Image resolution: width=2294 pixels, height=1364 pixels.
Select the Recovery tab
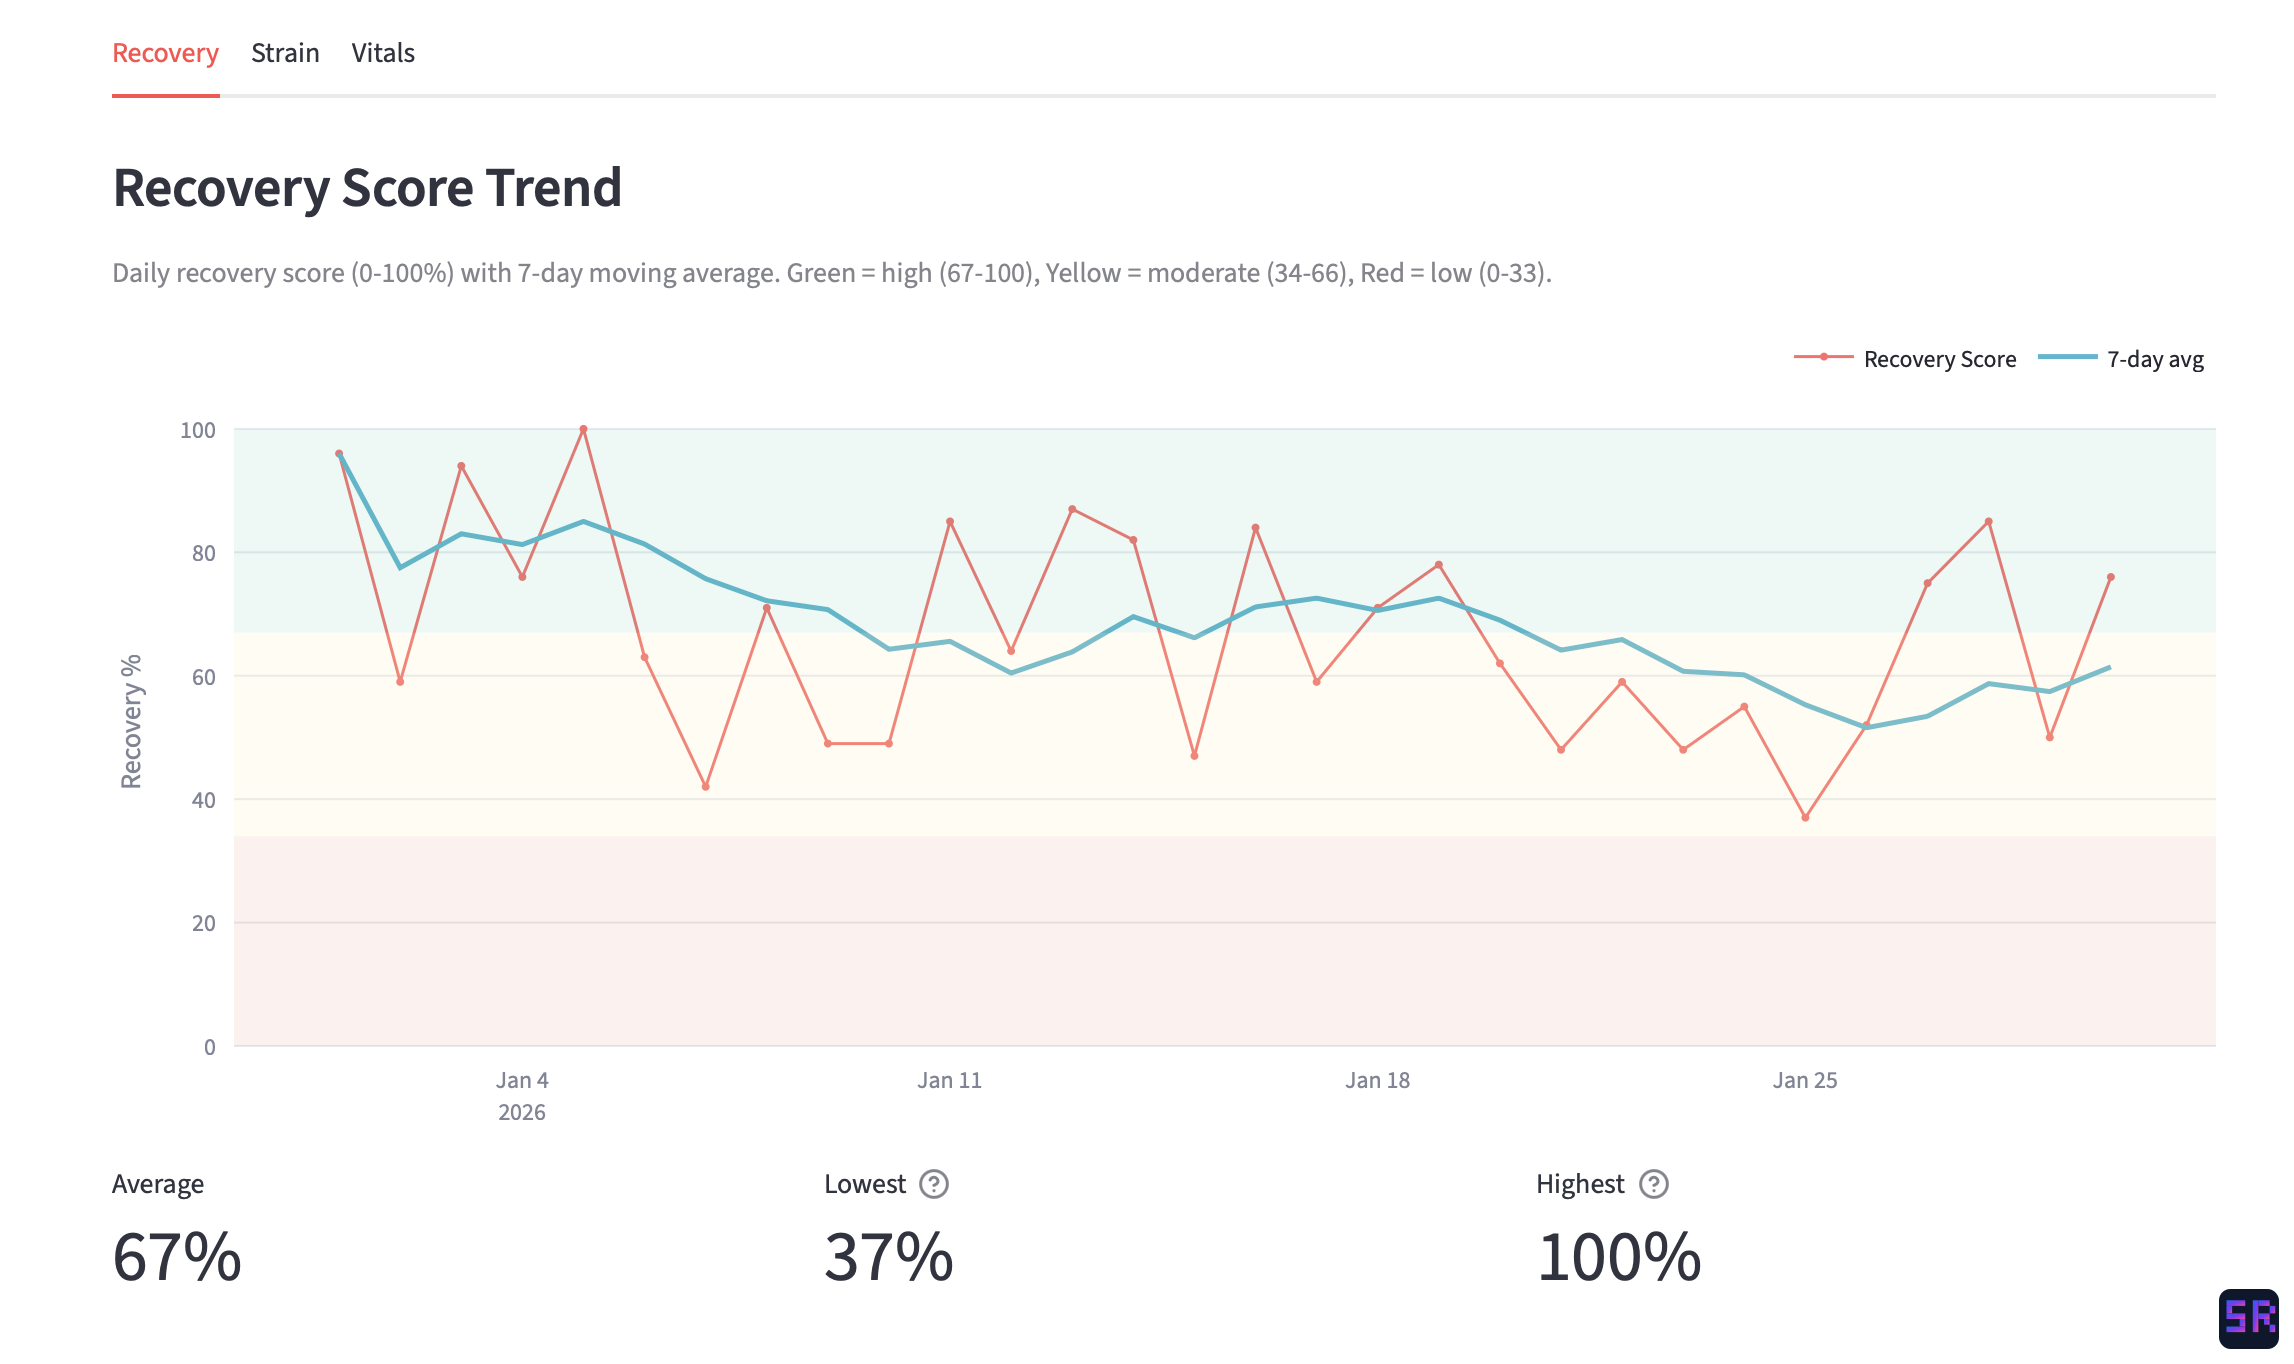coord(165,52)
